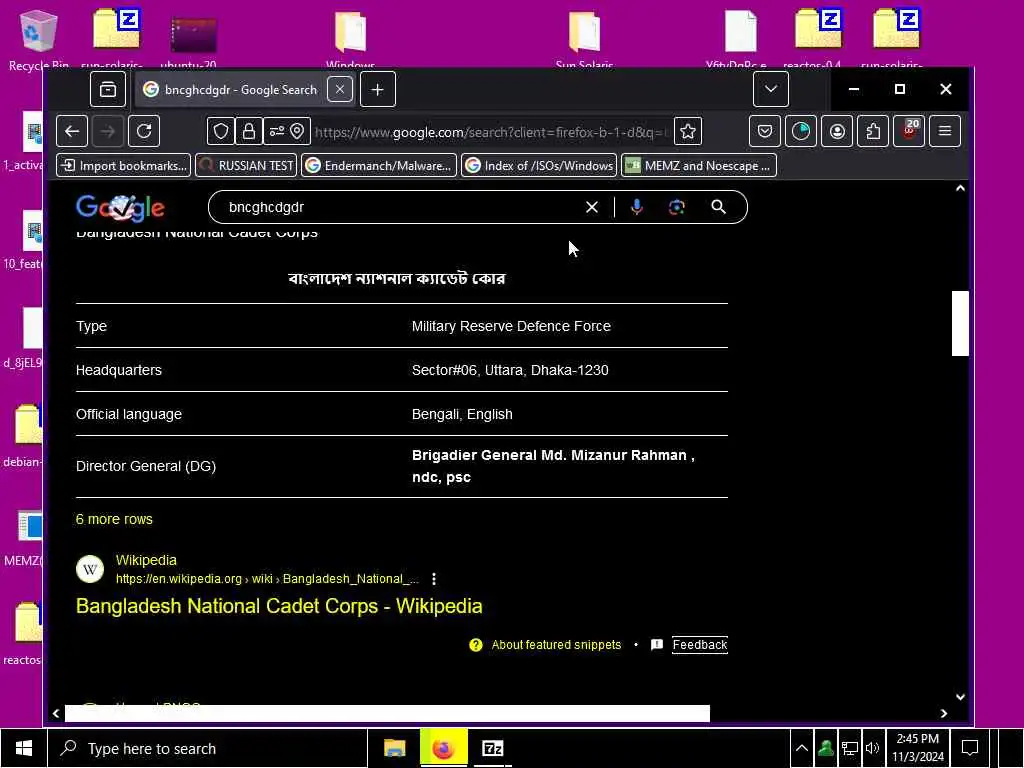Open Index of /ISOs/Windows bookmark
This screenshot has height=768, width=1024.
539,166
